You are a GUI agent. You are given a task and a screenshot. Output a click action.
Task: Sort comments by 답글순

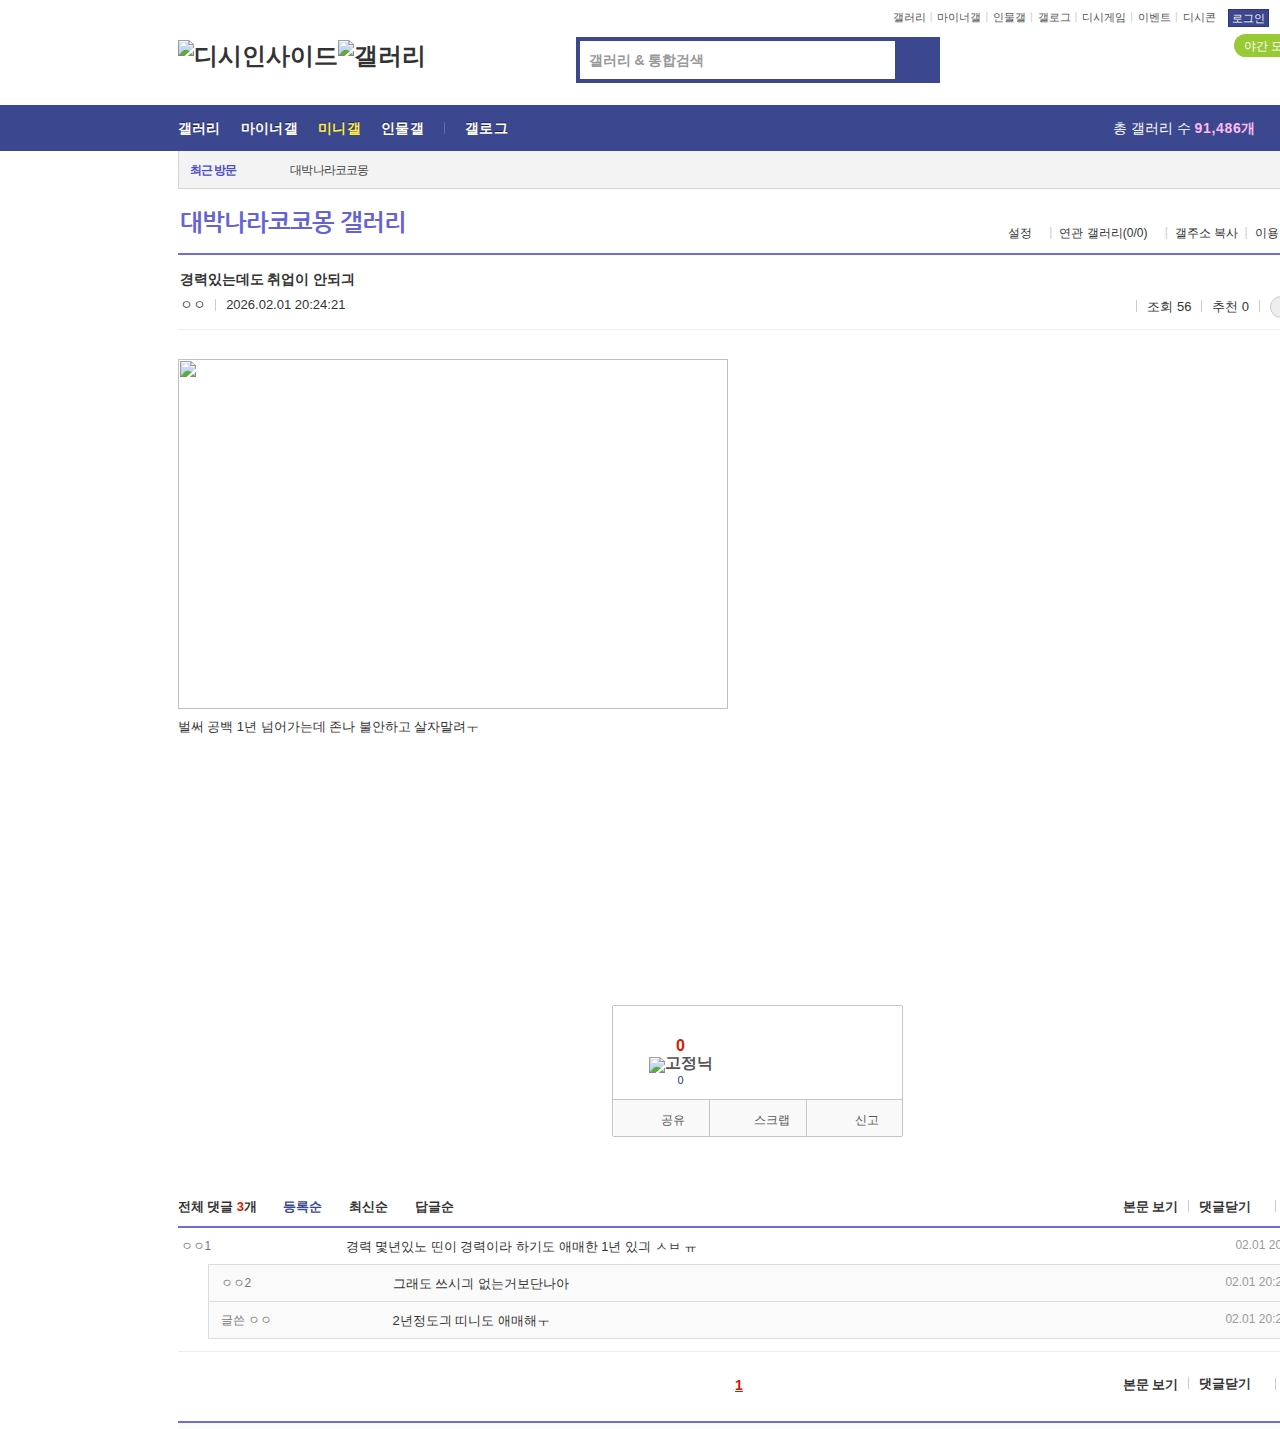point(434,1207)
